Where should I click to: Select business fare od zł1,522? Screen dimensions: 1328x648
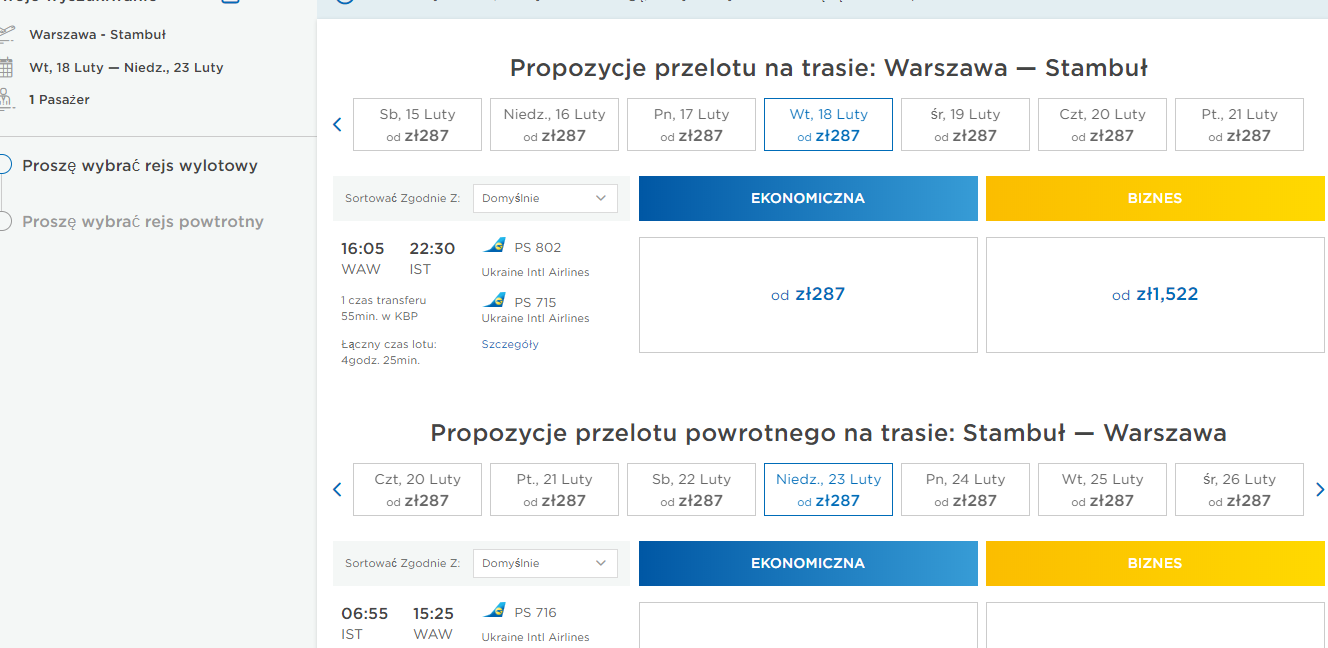[1155, 295]
